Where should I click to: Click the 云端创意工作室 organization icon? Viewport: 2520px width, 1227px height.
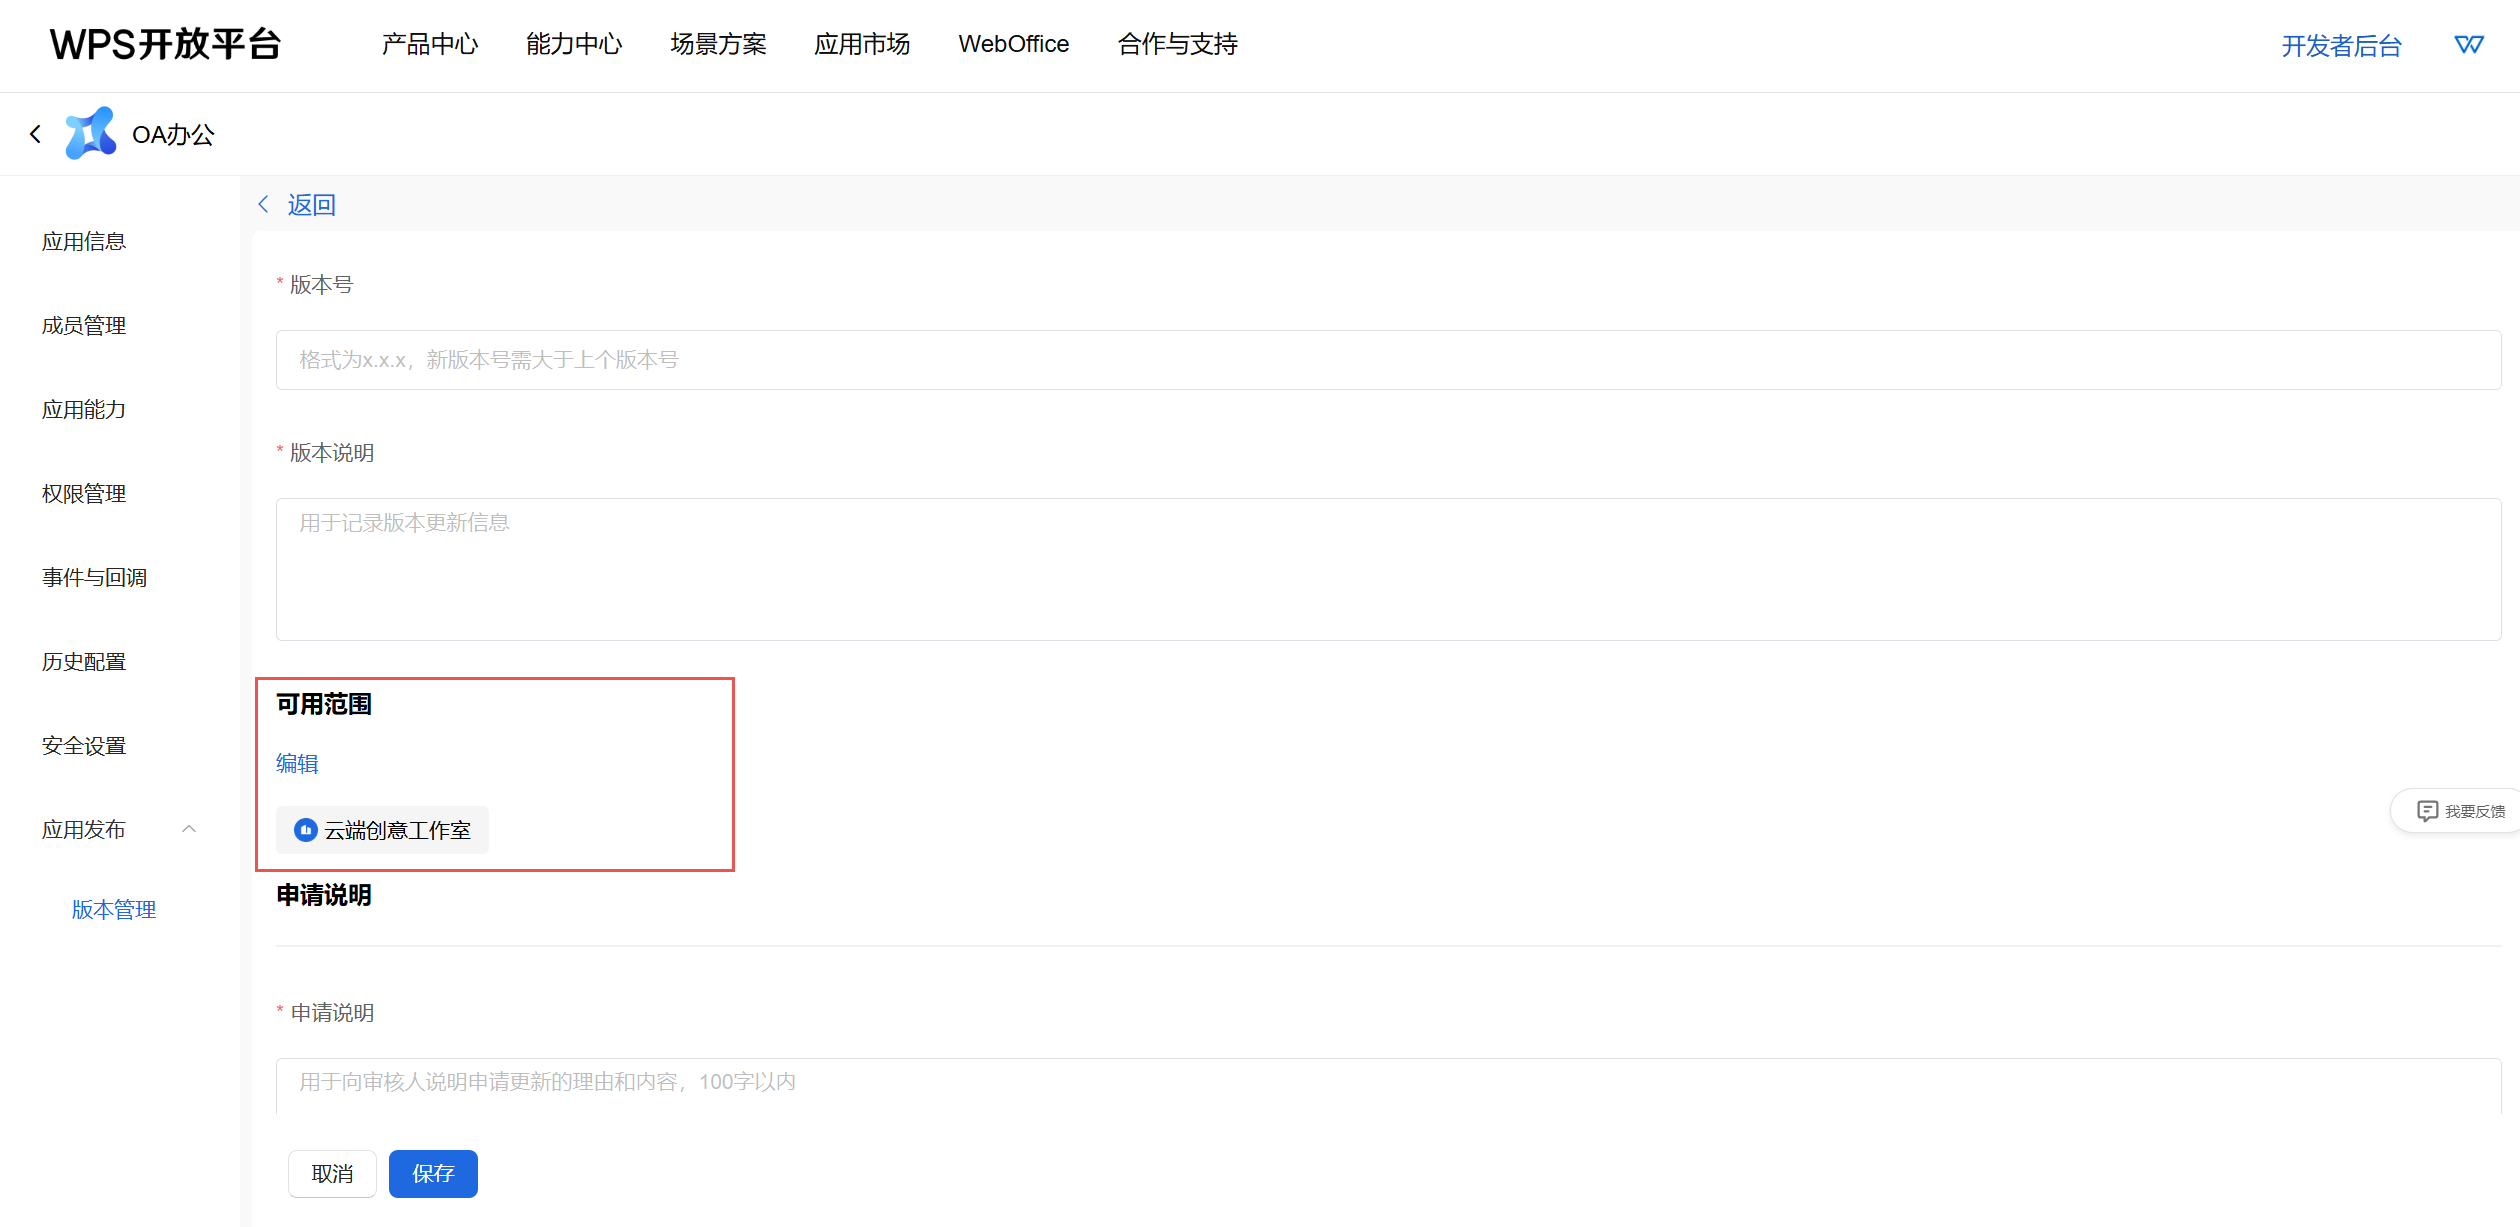click(x=306, y=830)
